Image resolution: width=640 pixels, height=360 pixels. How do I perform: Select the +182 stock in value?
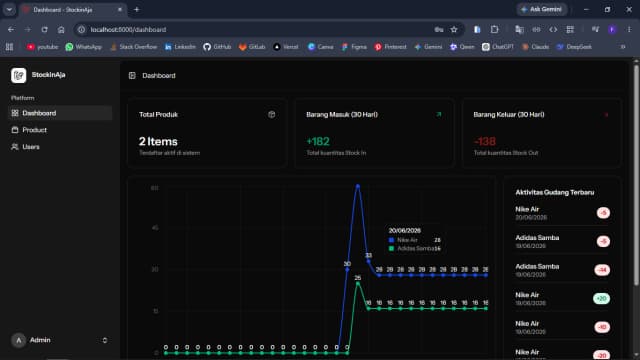[x=318, y=141]
